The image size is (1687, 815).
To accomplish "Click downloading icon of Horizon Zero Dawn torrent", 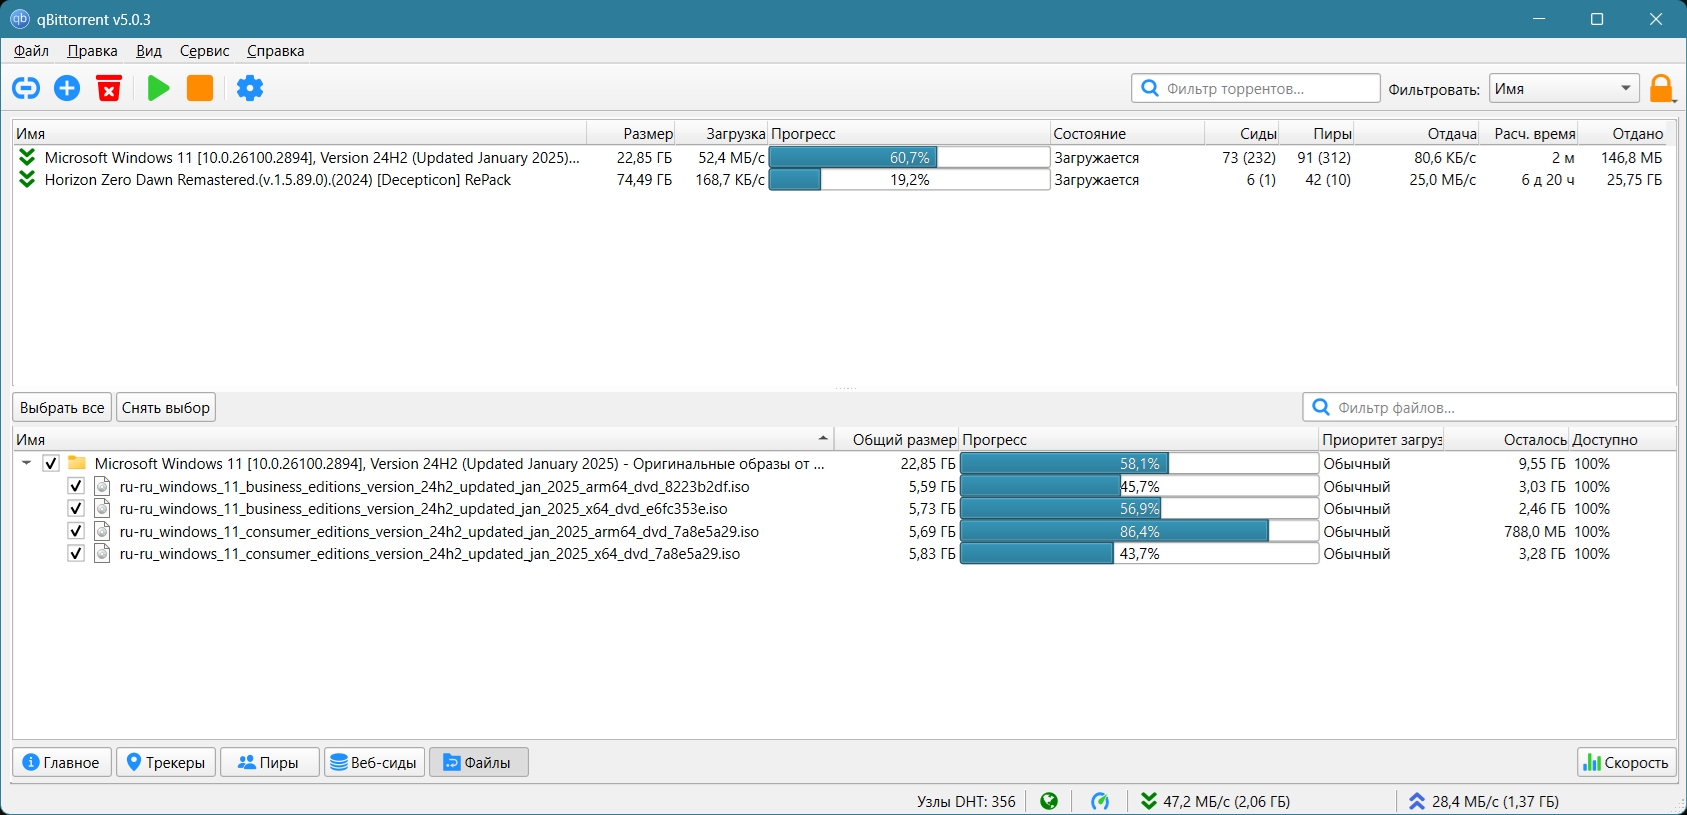I will tap(27, 179).
